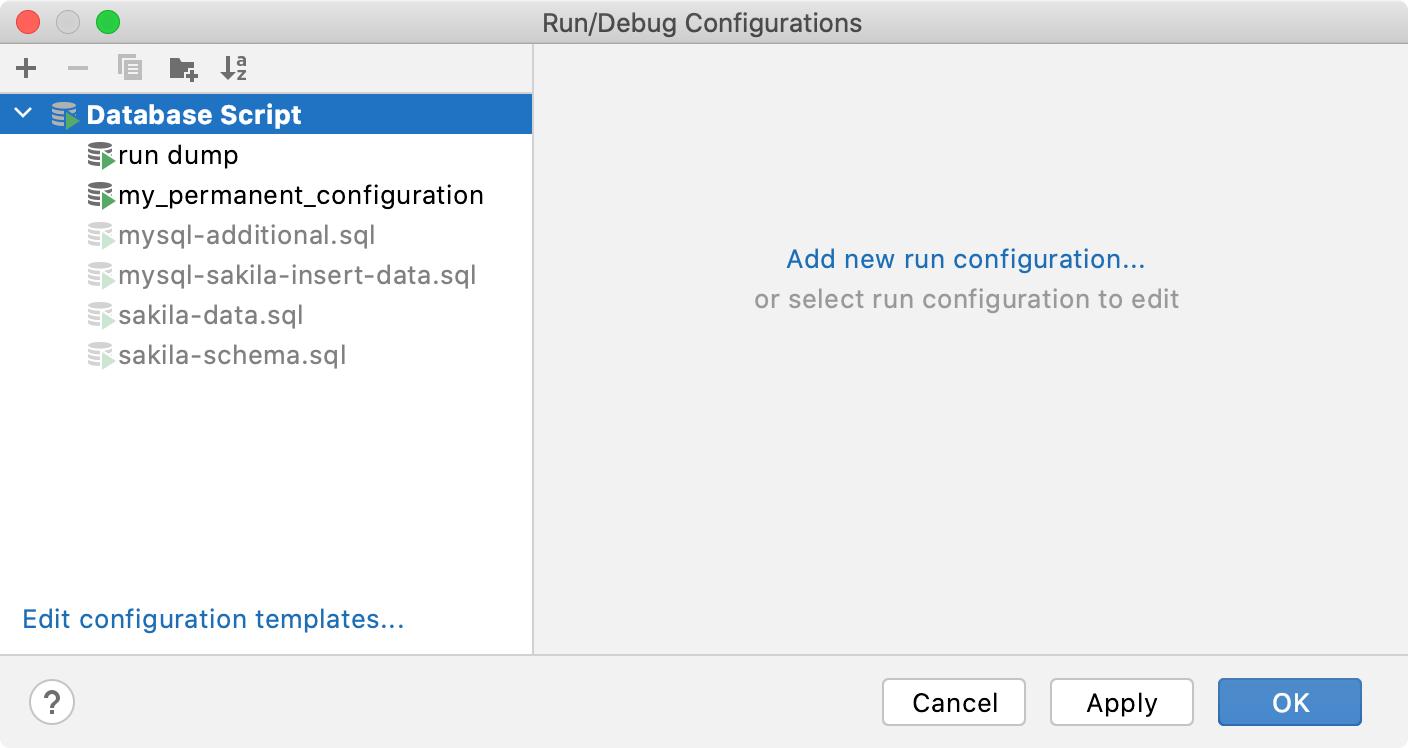This screenshot has width=1408, height=748.
Task: Select the mysql-additional.sql configuration
Action: coord(246,235)
